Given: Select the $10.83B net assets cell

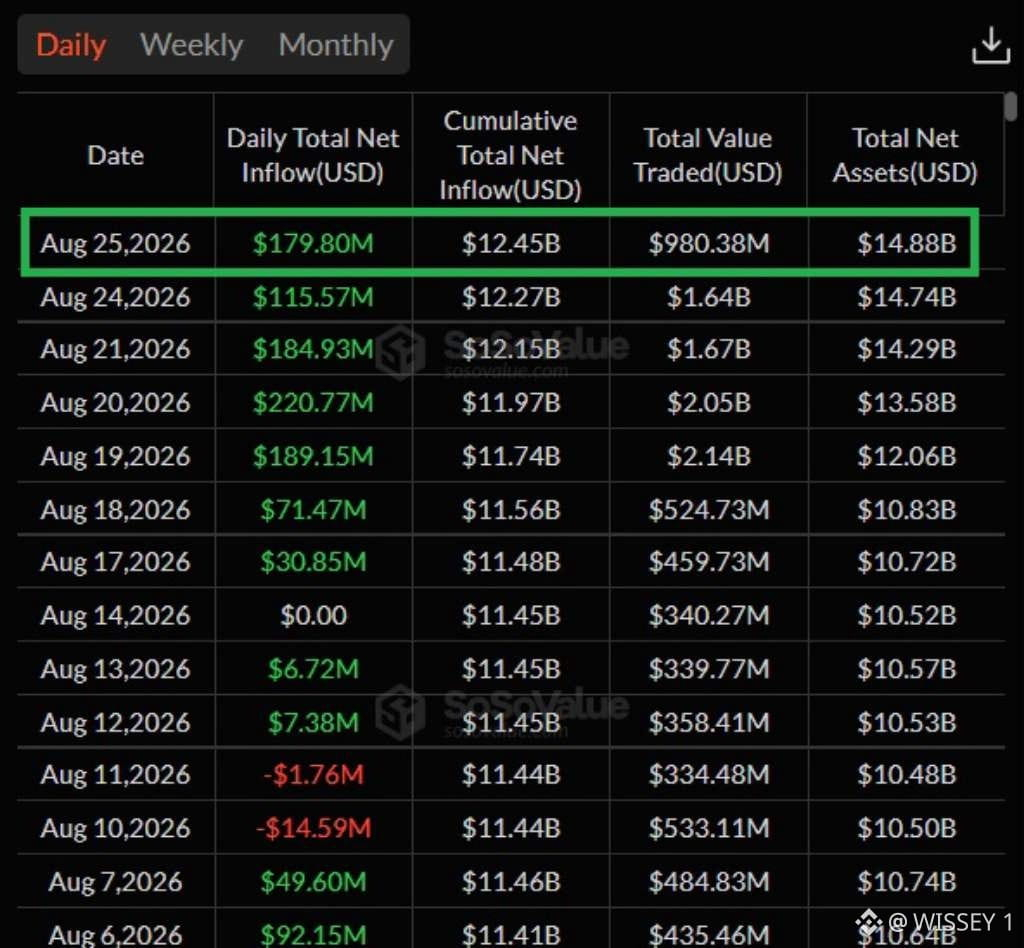Looking at the screenshot, I should [906, 510].
